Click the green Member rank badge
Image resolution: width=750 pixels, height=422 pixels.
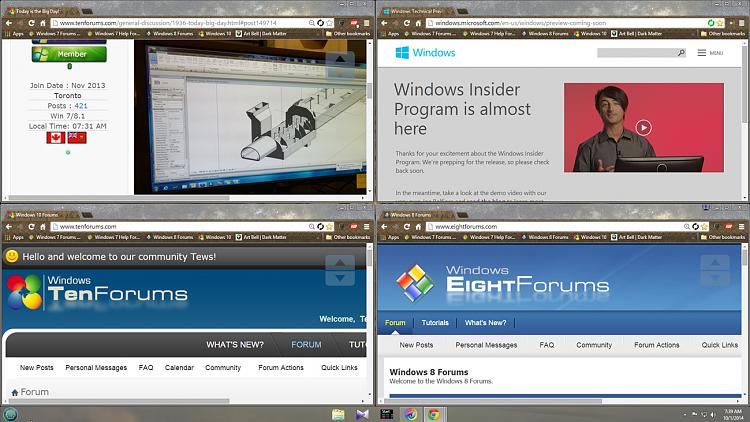click(69, 54)
